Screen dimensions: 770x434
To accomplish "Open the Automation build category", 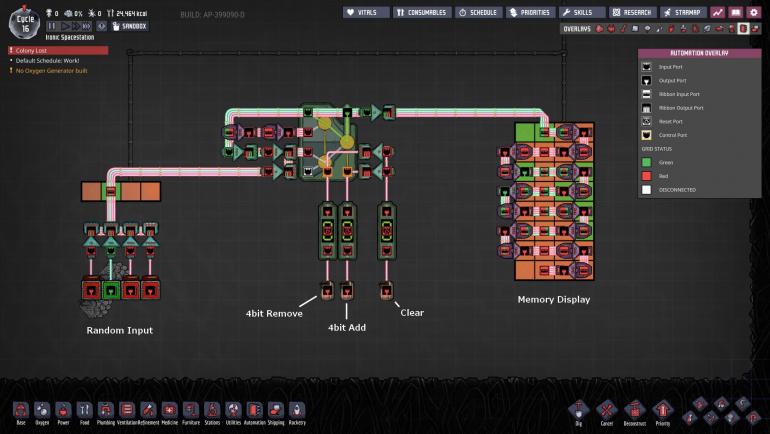I will [x=254, y=410].
